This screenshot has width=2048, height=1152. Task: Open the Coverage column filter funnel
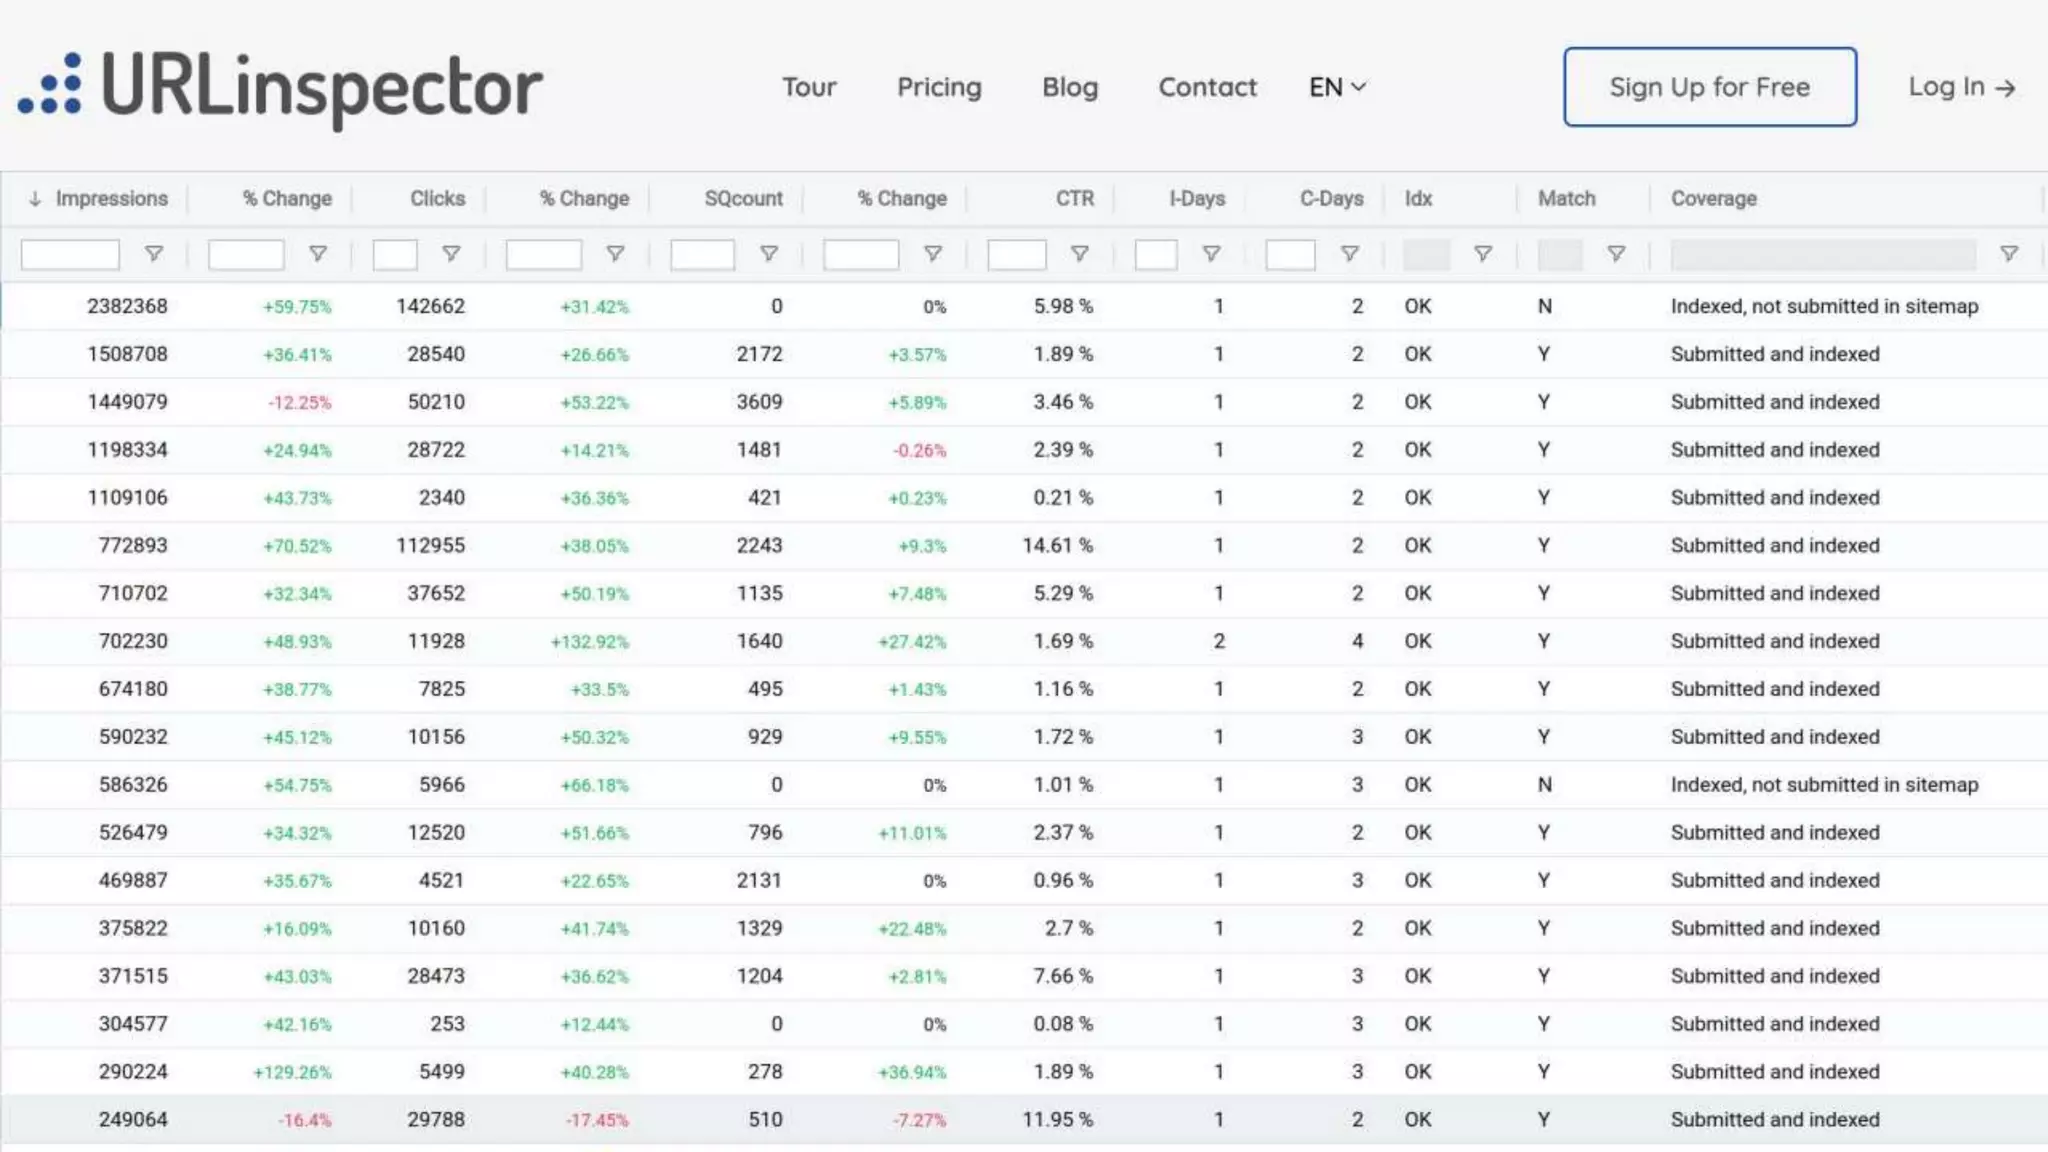pos(2009,254)
